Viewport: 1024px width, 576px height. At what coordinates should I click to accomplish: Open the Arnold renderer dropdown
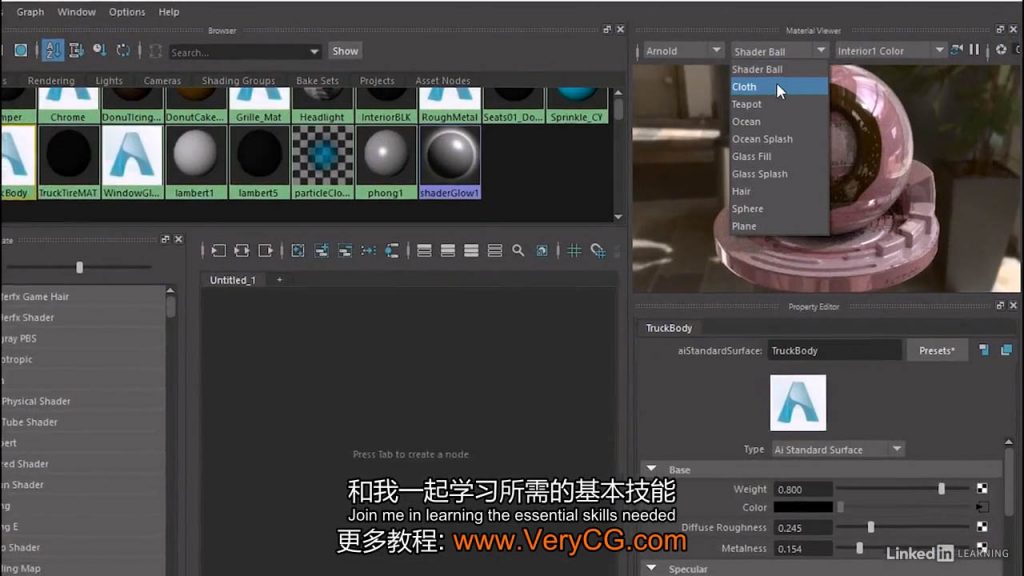click(x=682, y=50)
